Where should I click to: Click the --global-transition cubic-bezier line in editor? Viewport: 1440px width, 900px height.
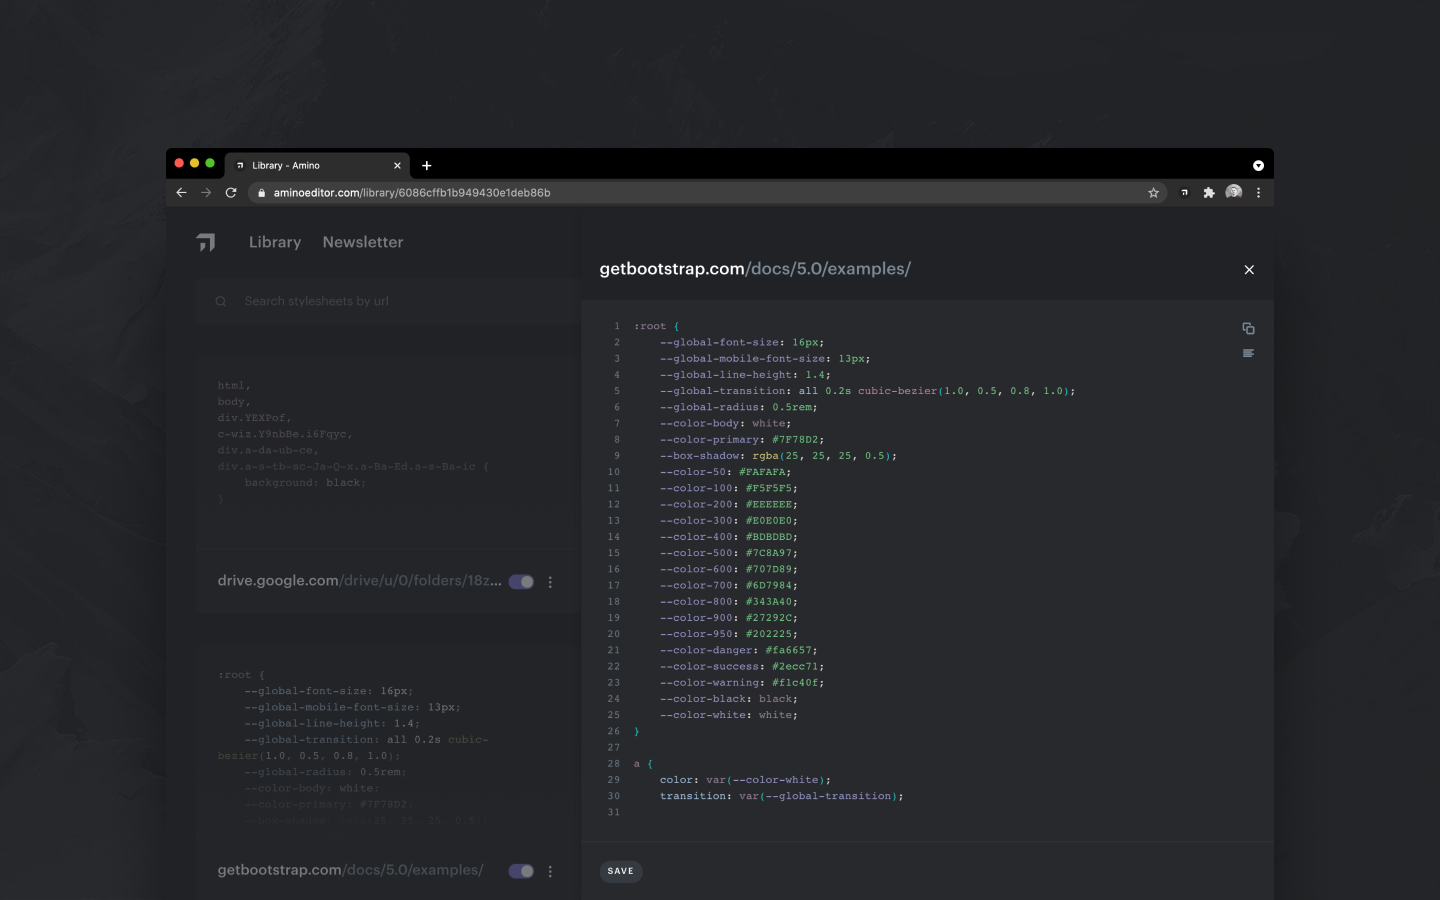coord(867,391)
